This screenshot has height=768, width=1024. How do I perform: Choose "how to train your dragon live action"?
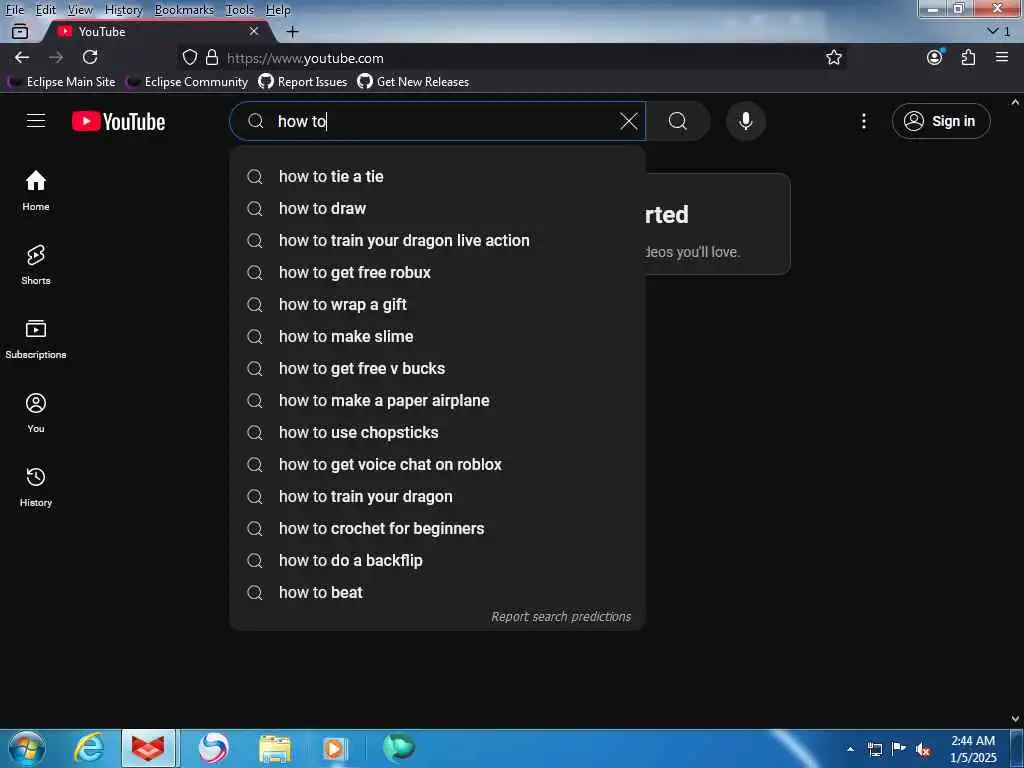438,240
